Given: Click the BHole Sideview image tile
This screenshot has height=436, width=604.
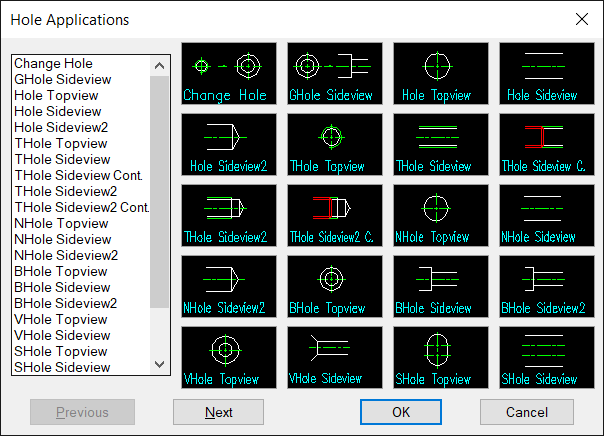Looking at the screenshot, I should pos(441,286).
